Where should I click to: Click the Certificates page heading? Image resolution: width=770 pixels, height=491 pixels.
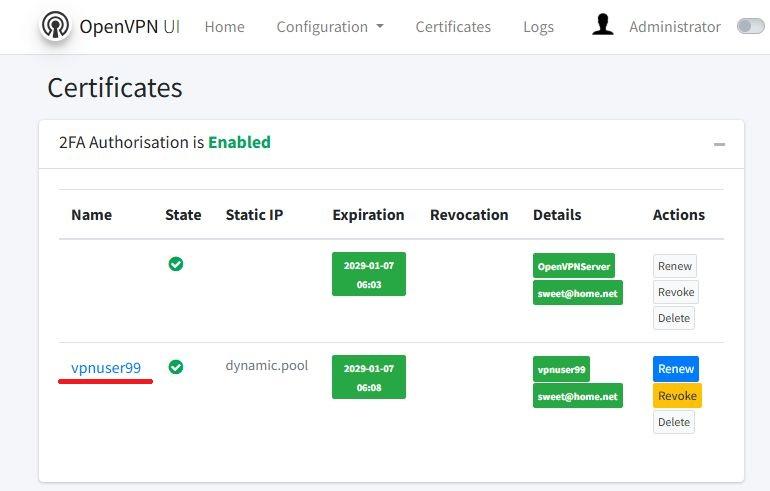(x=115, y=88)
